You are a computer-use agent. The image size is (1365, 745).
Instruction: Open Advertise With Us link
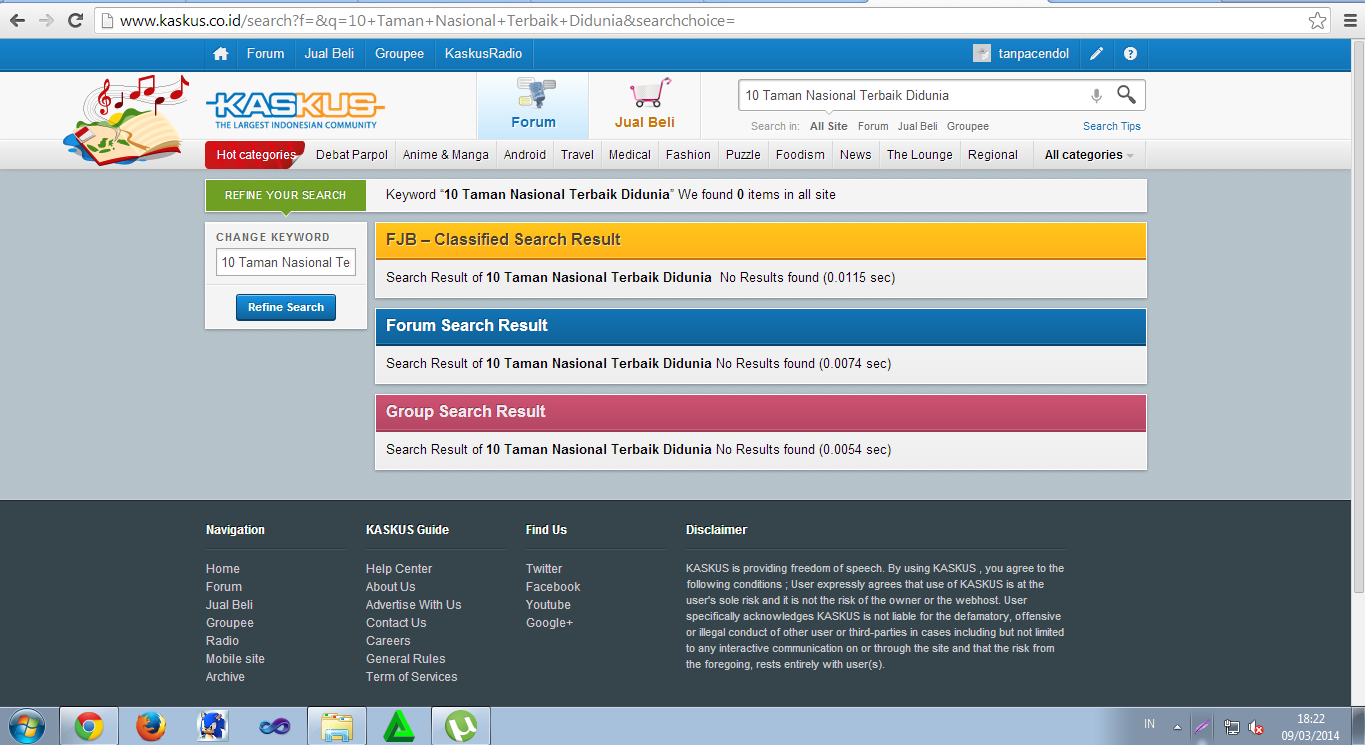414,605
